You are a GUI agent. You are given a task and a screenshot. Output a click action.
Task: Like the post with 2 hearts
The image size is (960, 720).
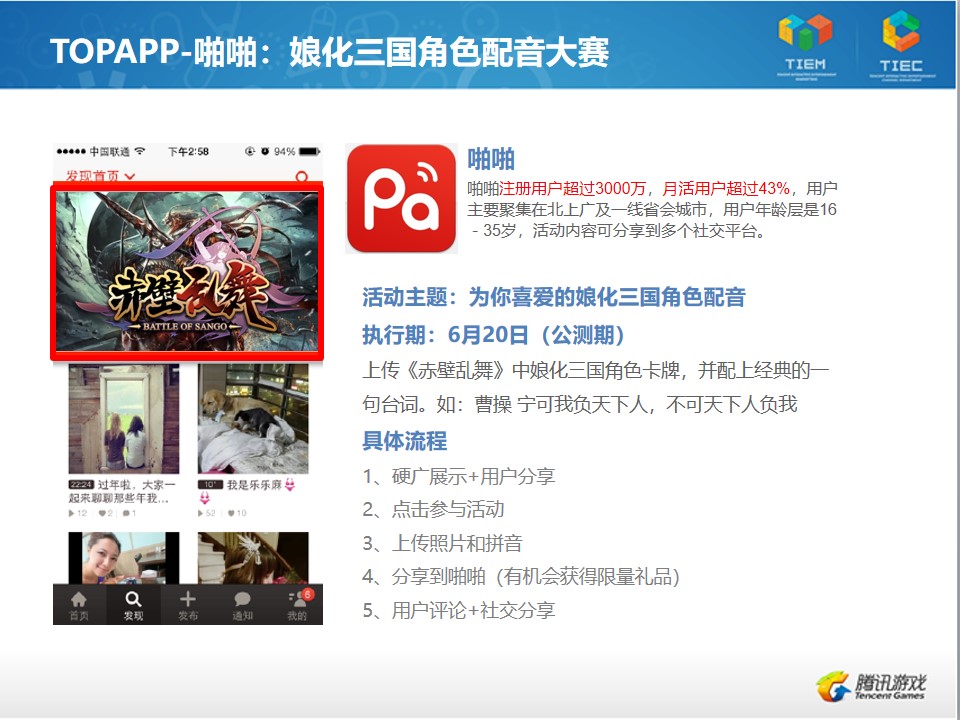(x=105, y=513)
